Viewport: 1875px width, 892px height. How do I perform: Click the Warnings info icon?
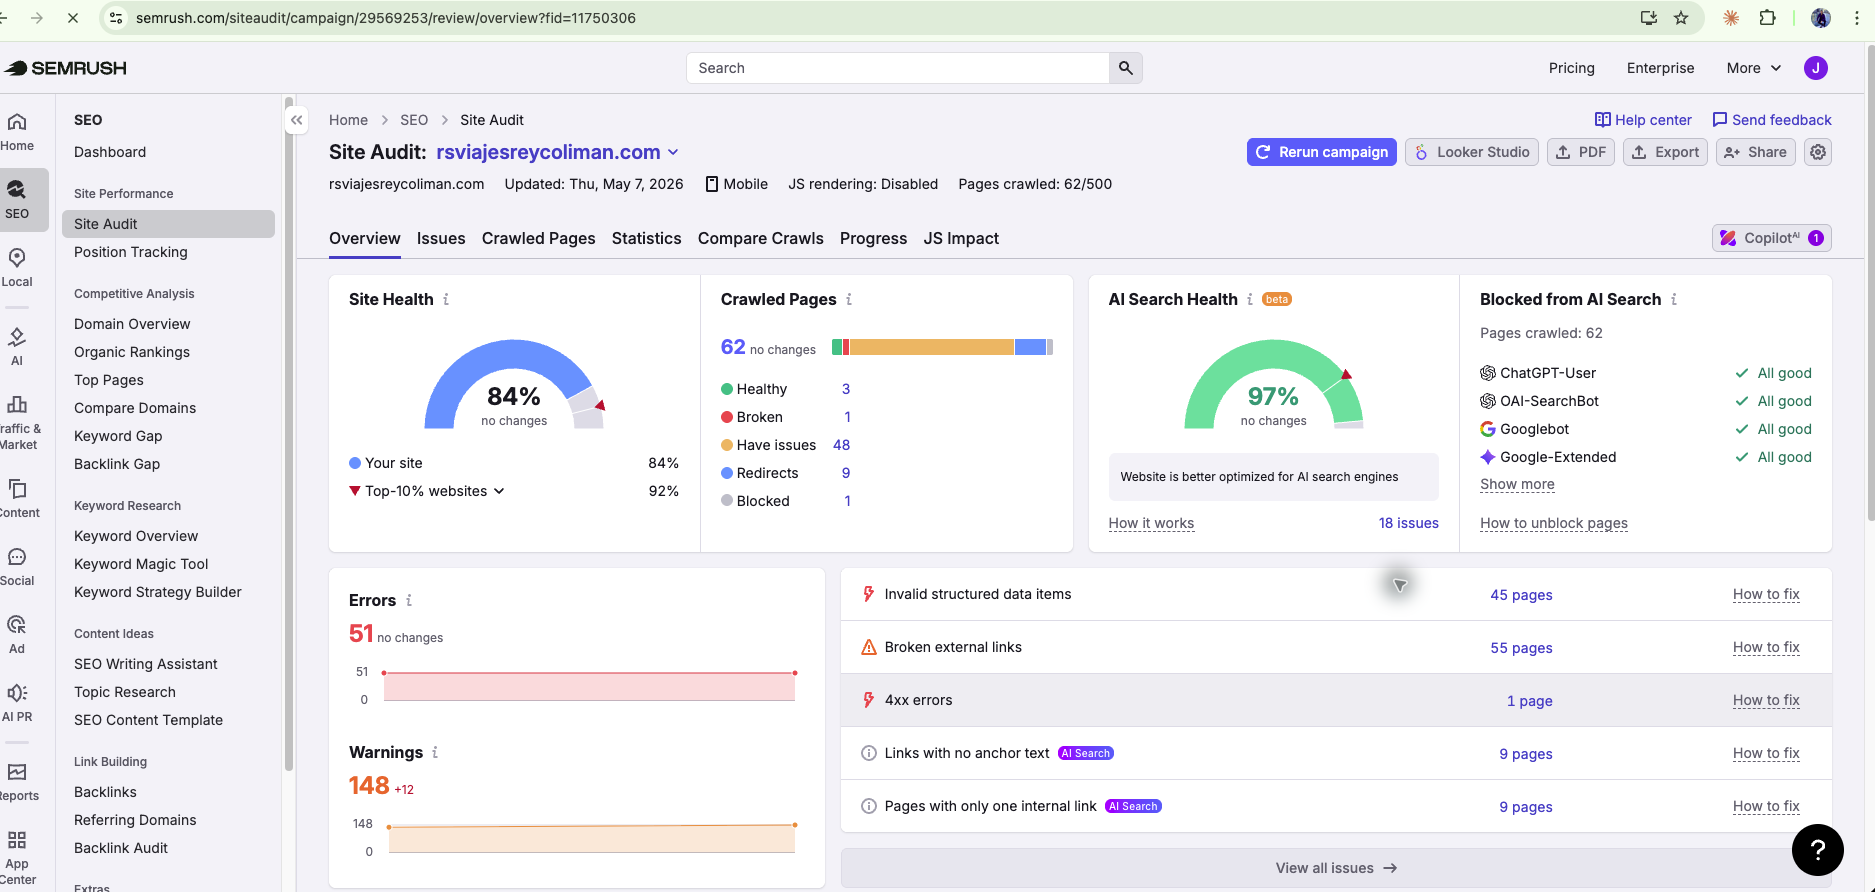(x=435, y=752)
